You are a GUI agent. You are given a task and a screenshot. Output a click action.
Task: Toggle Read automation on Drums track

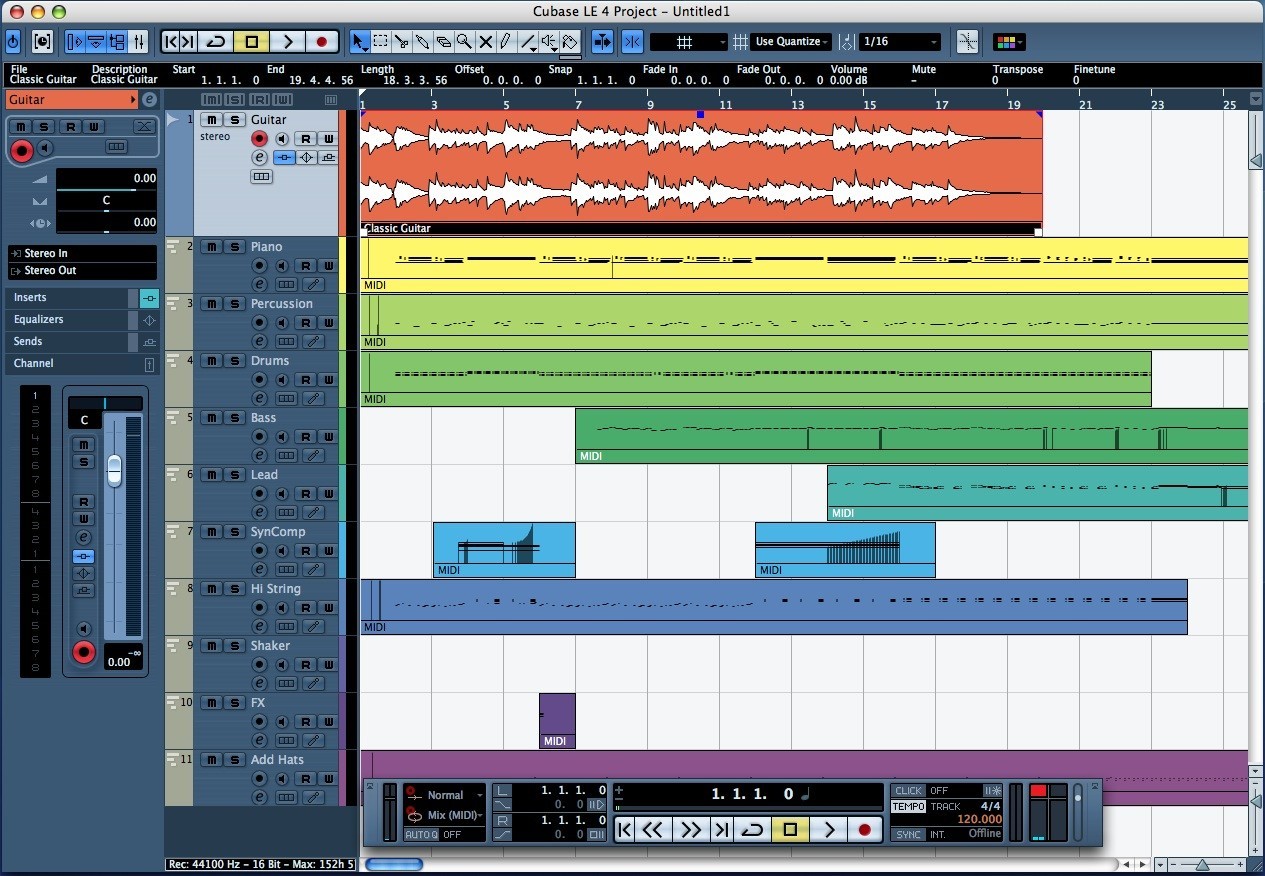[x=305, y=380]
